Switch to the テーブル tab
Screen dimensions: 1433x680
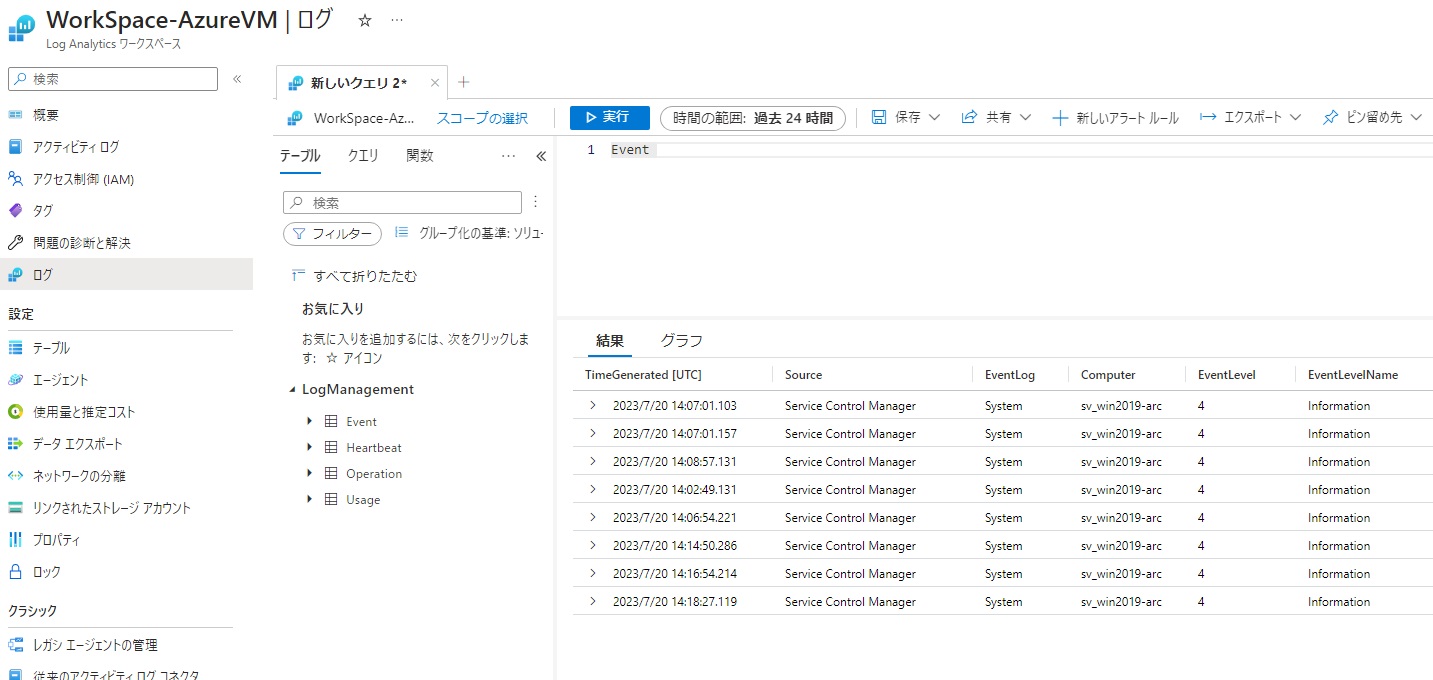click(x=300, y=156)
